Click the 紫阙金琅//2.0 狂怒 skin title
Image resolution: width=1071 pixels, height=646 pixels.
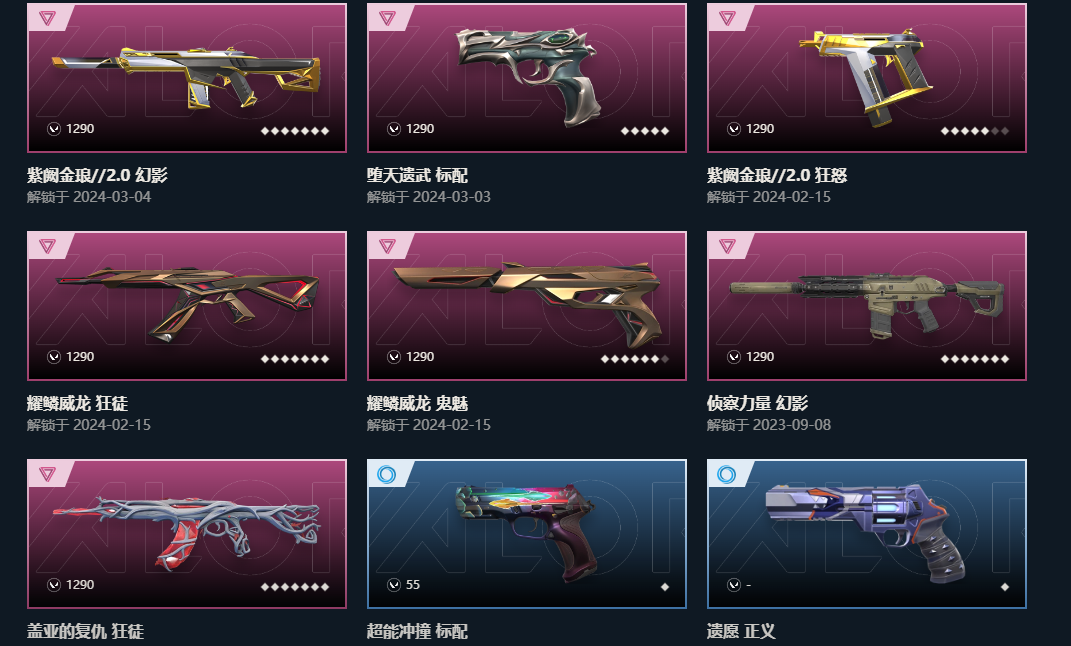[x=777, y=175]
